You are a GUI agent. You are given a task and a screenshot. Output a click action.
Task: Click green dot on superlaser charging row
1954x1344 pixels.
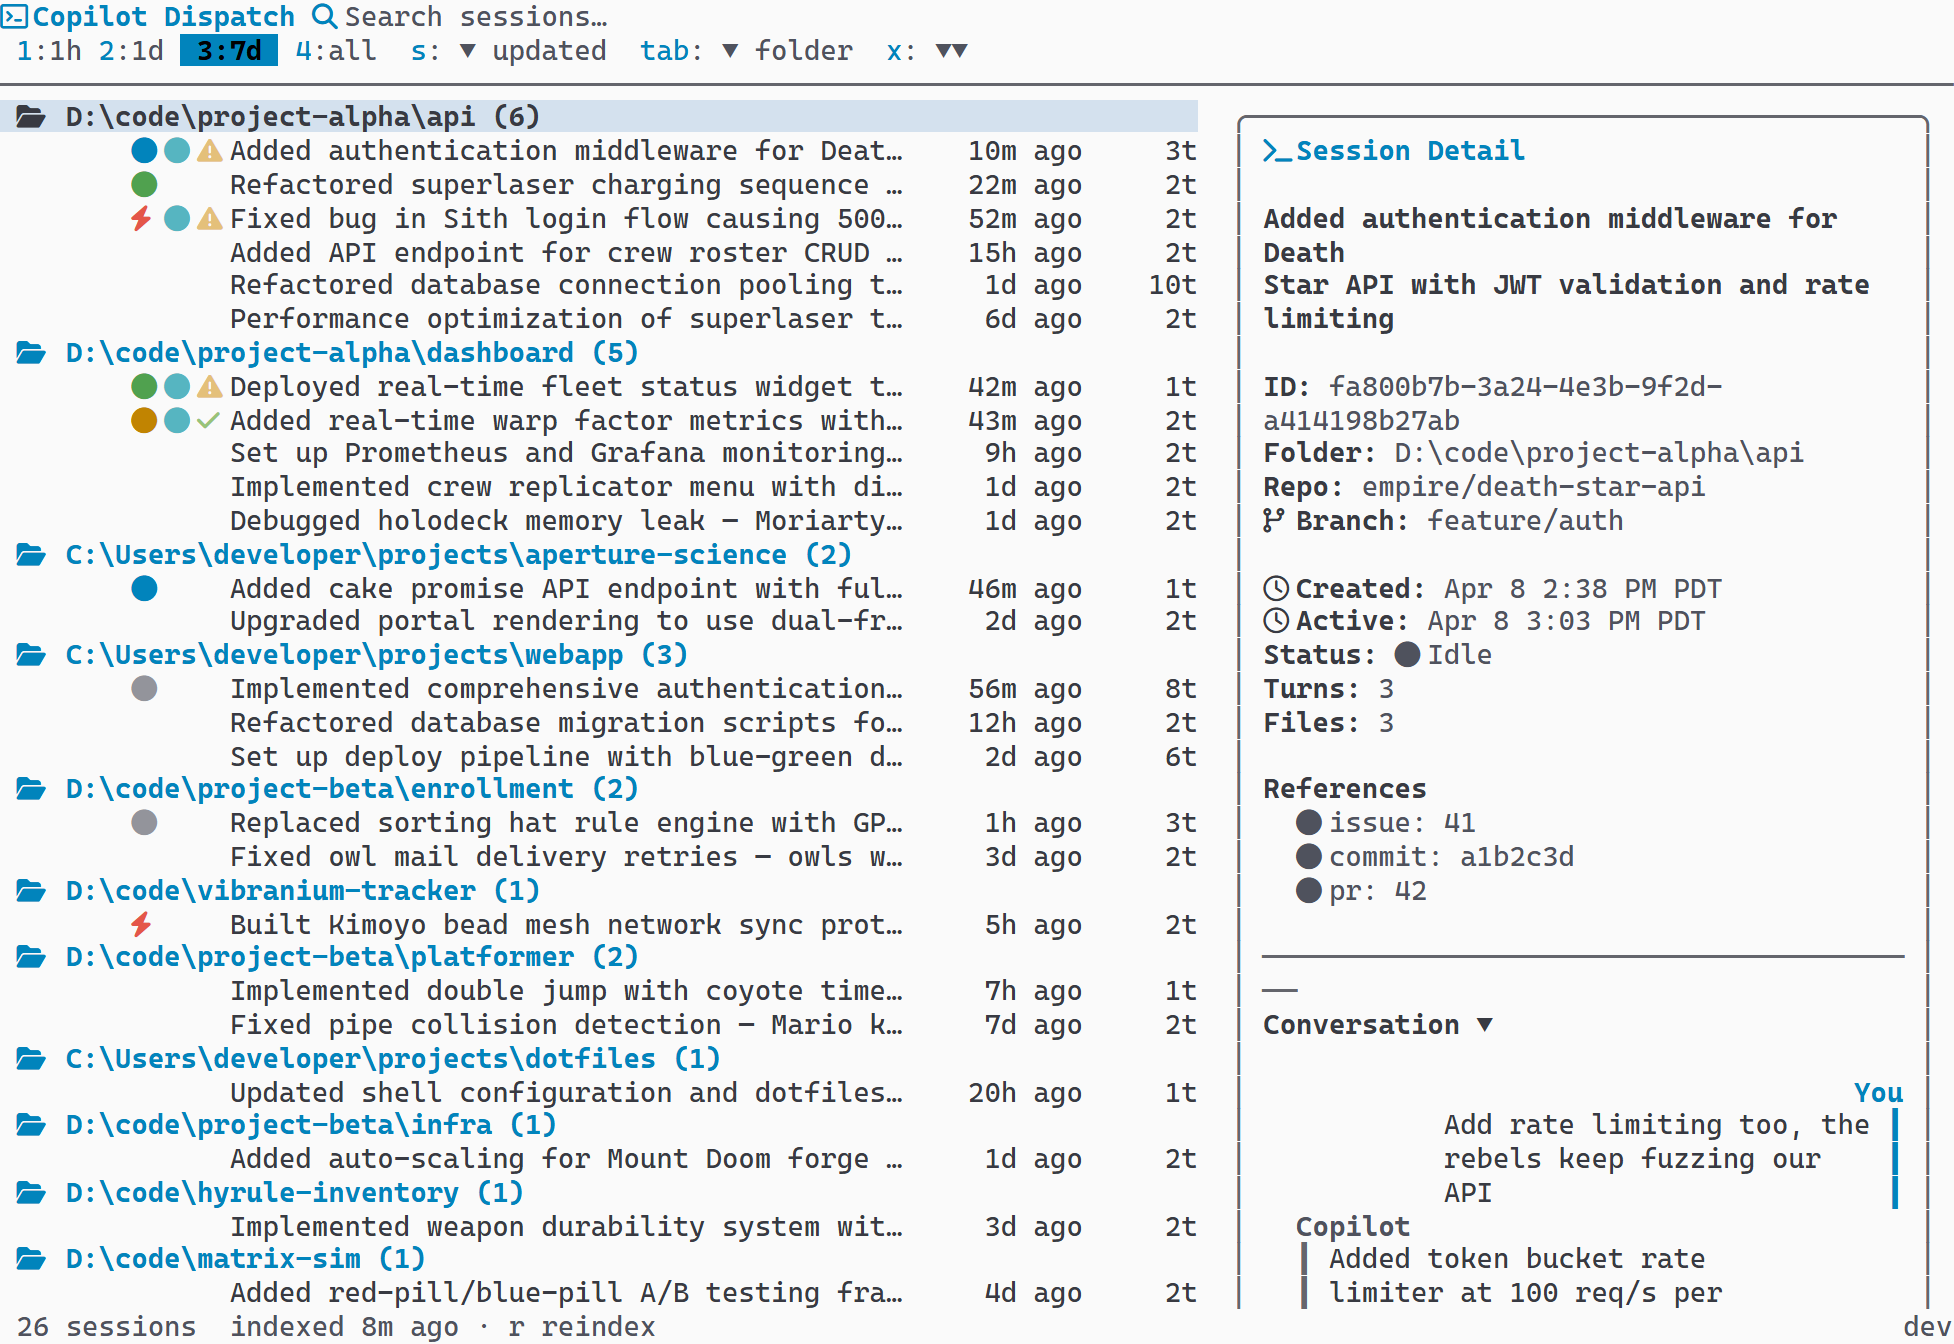[x=144, y=184]
